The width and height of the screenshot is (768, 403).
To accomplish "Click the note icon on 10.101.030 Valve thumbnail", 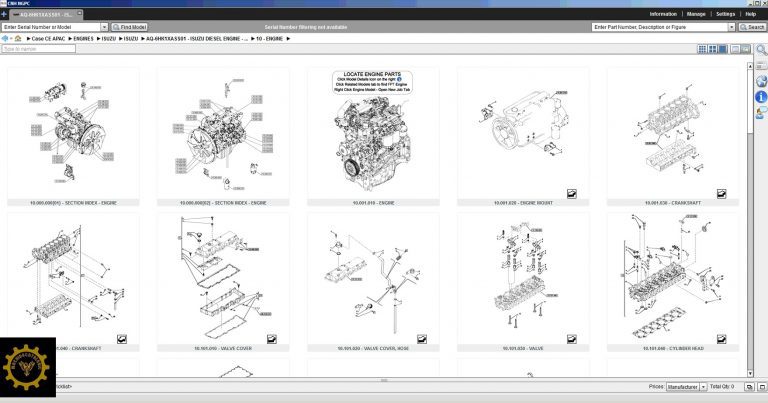I will [572, 339].
